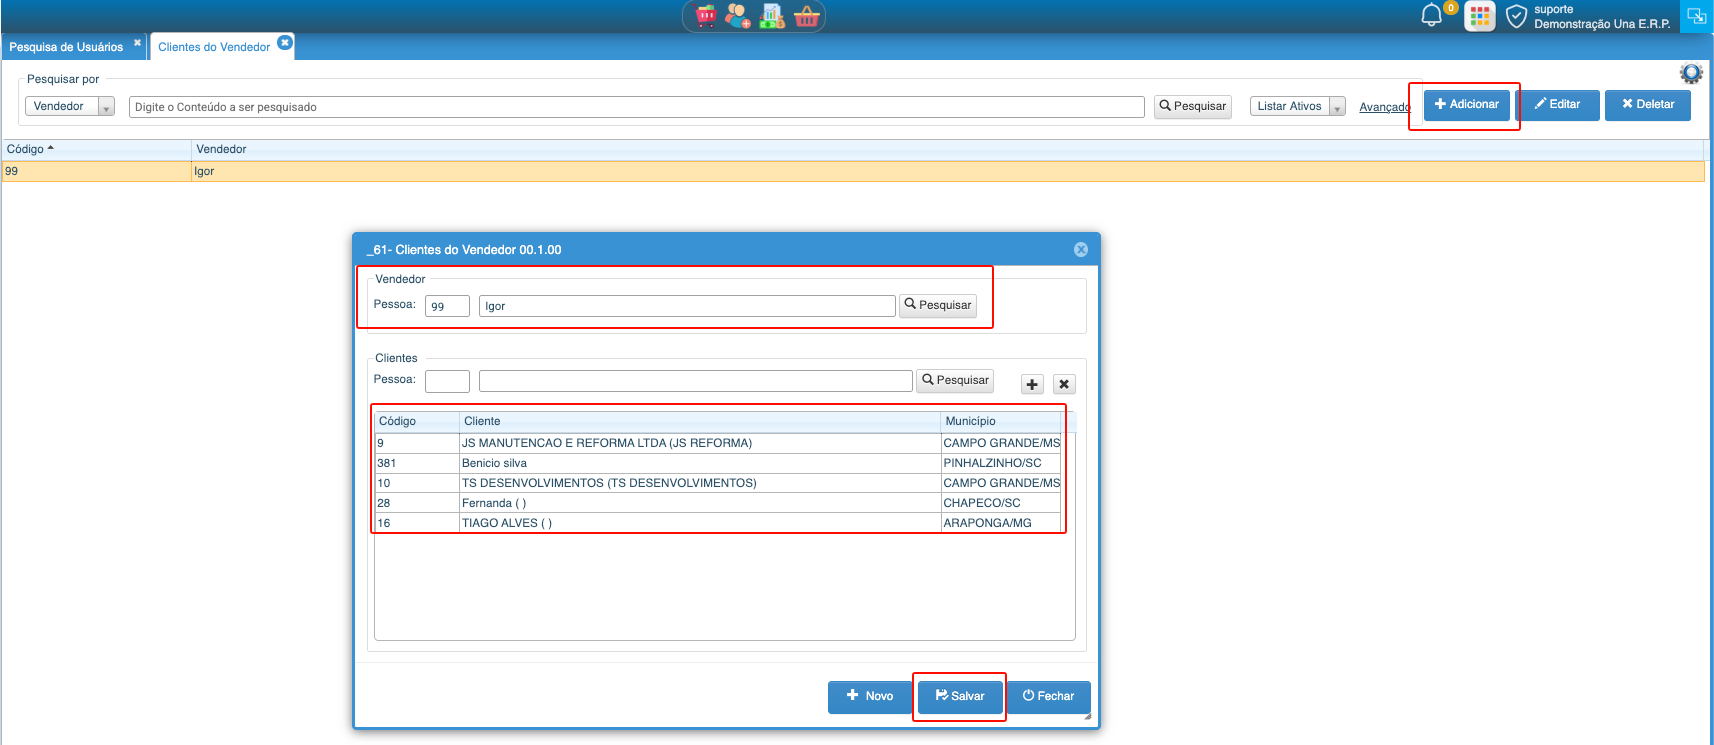Select the Clientes do Vendedor tab
This screenshot has height=745, width=1714.
(214, 47)
